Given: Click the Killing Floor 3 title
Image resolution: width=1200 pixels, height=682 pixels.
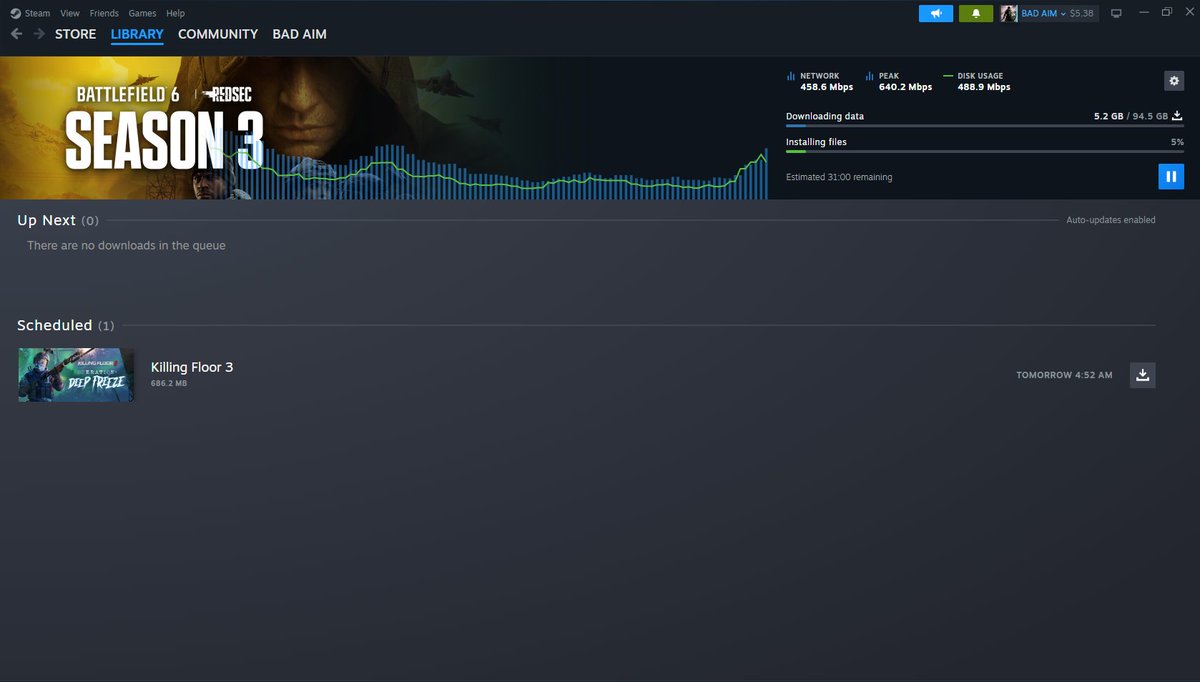Looking at the screenshot, I should tap(192, 367).
